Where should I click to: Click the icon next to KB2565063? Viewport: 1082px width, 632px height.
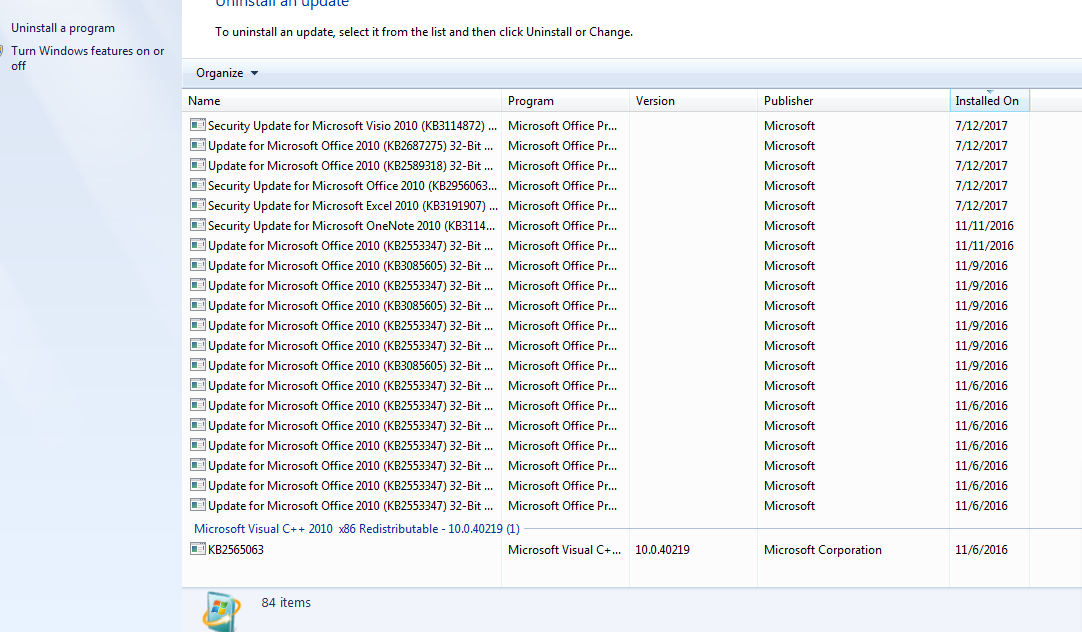click(x=198, y=549)
